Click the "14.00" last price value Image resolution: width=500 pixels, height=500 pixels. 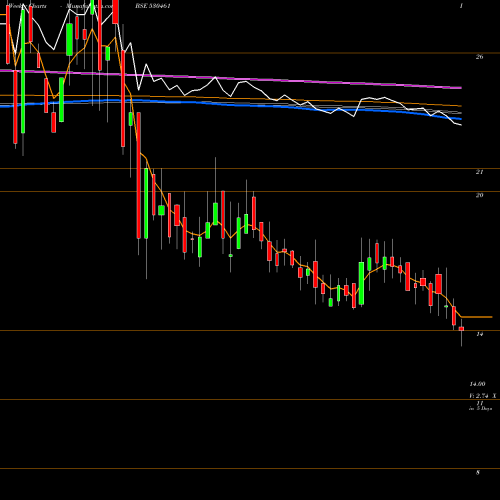click(477, 384)
